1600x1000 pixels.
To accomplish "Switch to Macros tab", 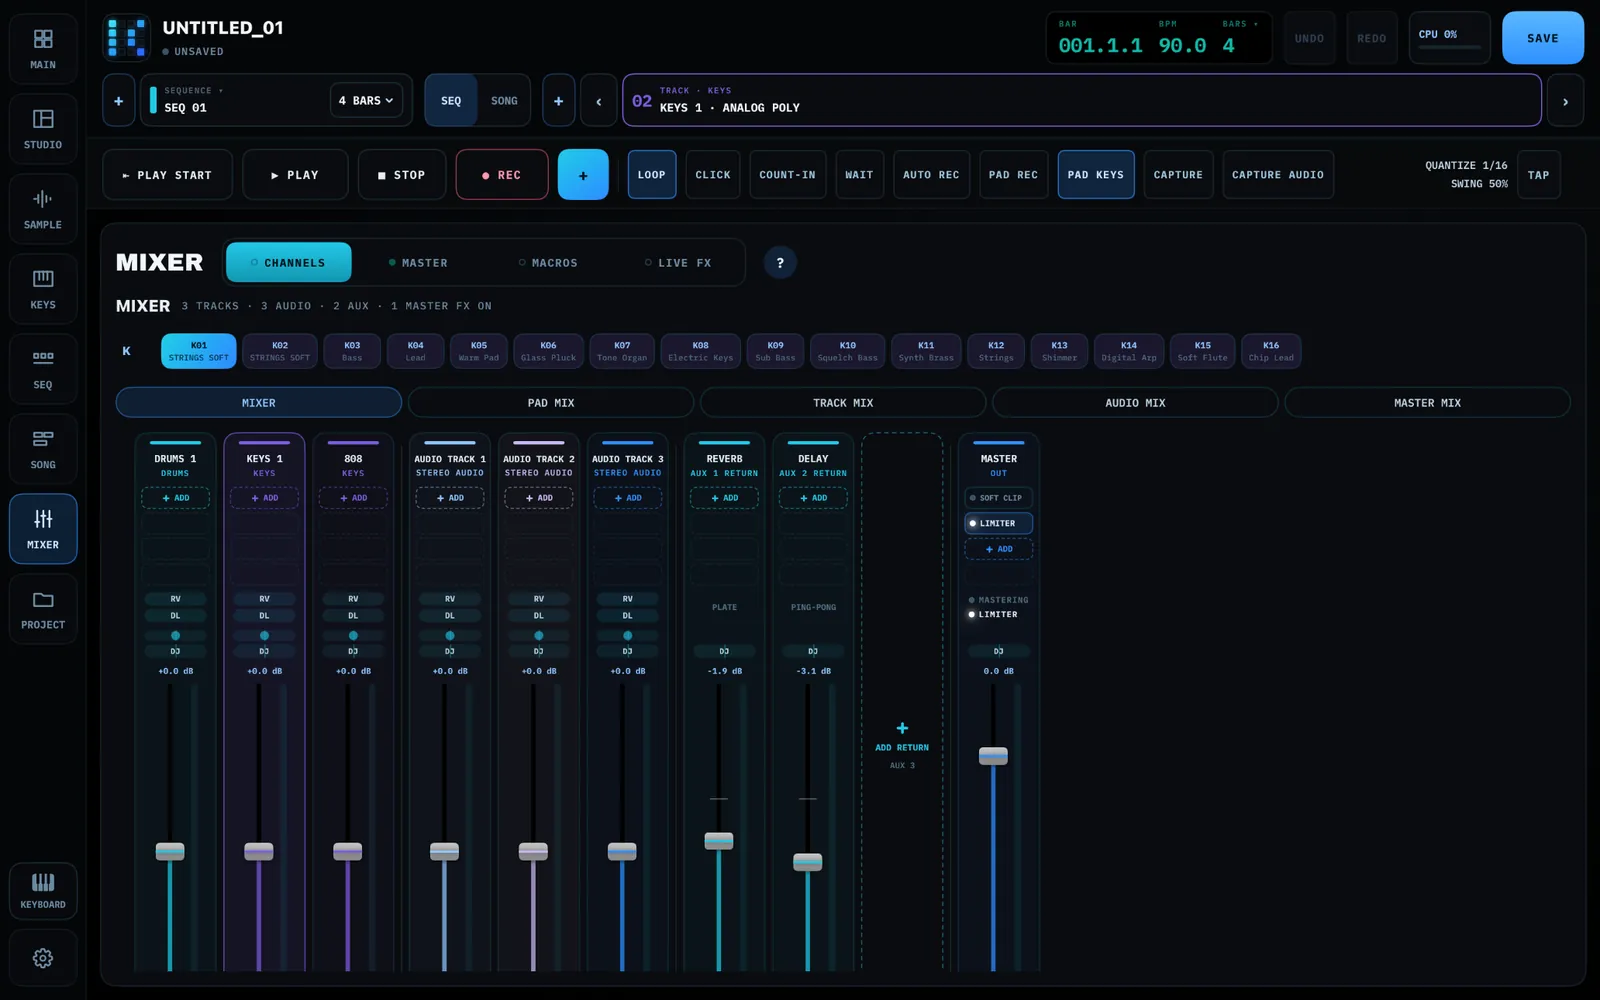I will coord(548,262).
